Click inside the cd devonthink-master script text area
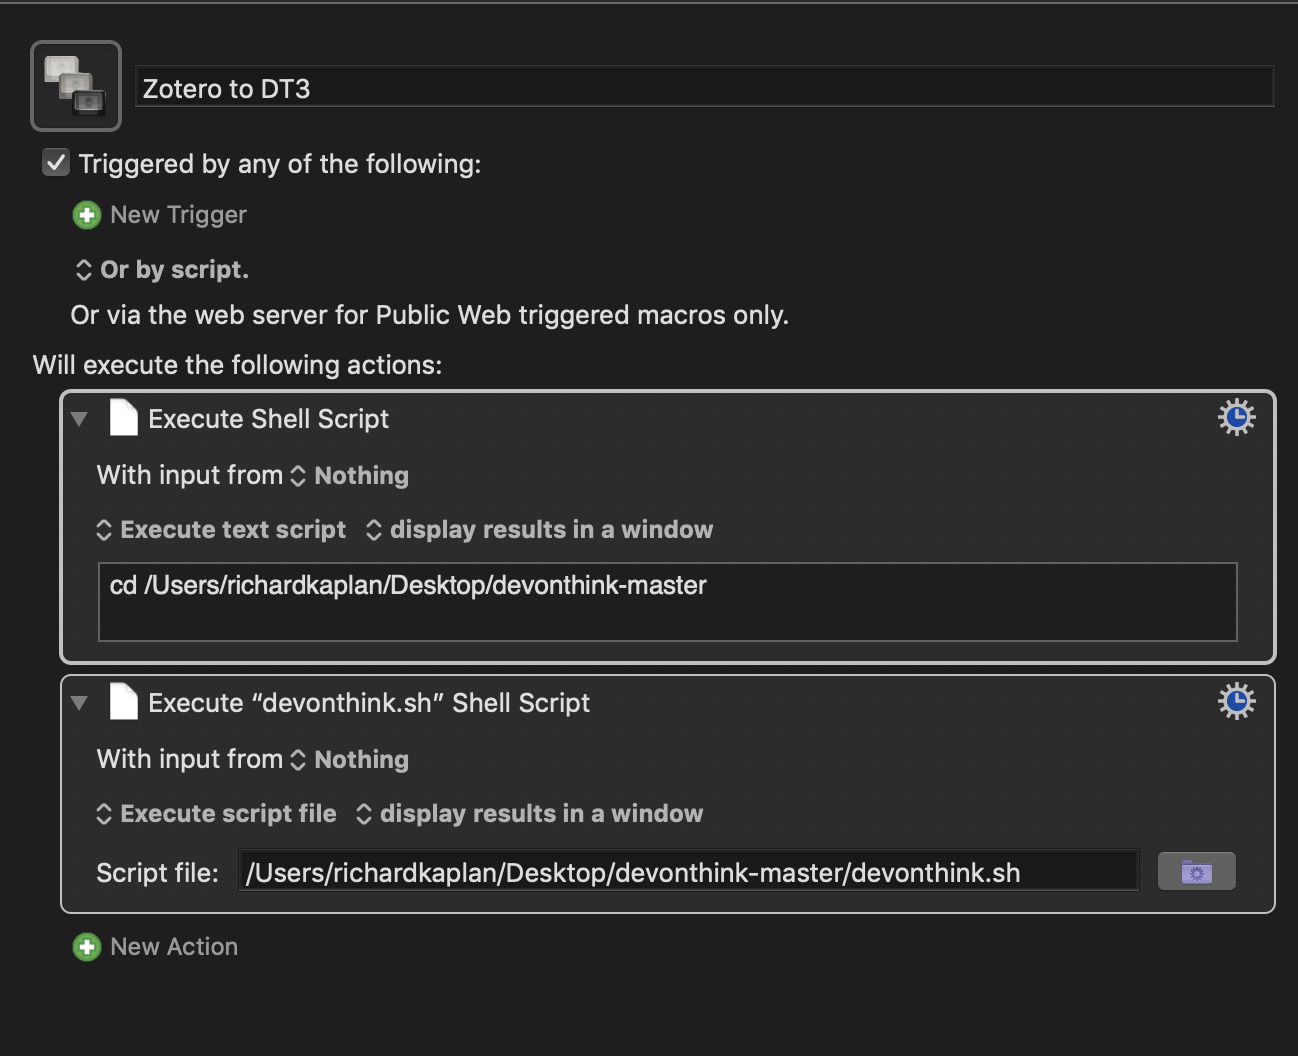Image resolution: width=1298 pixels, height=1056 pixels. point(668,600)
